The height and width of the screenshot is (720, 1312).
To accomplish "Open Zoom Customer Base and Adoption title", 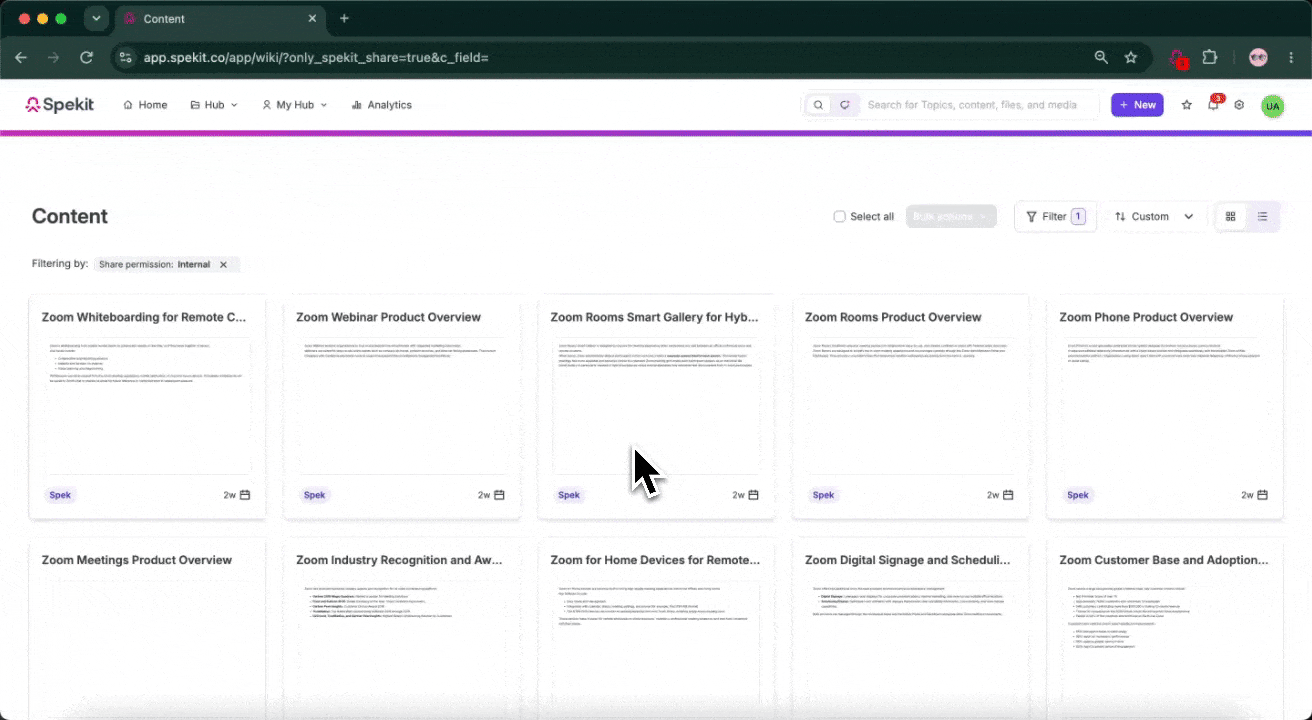I will click(1164, 560).
